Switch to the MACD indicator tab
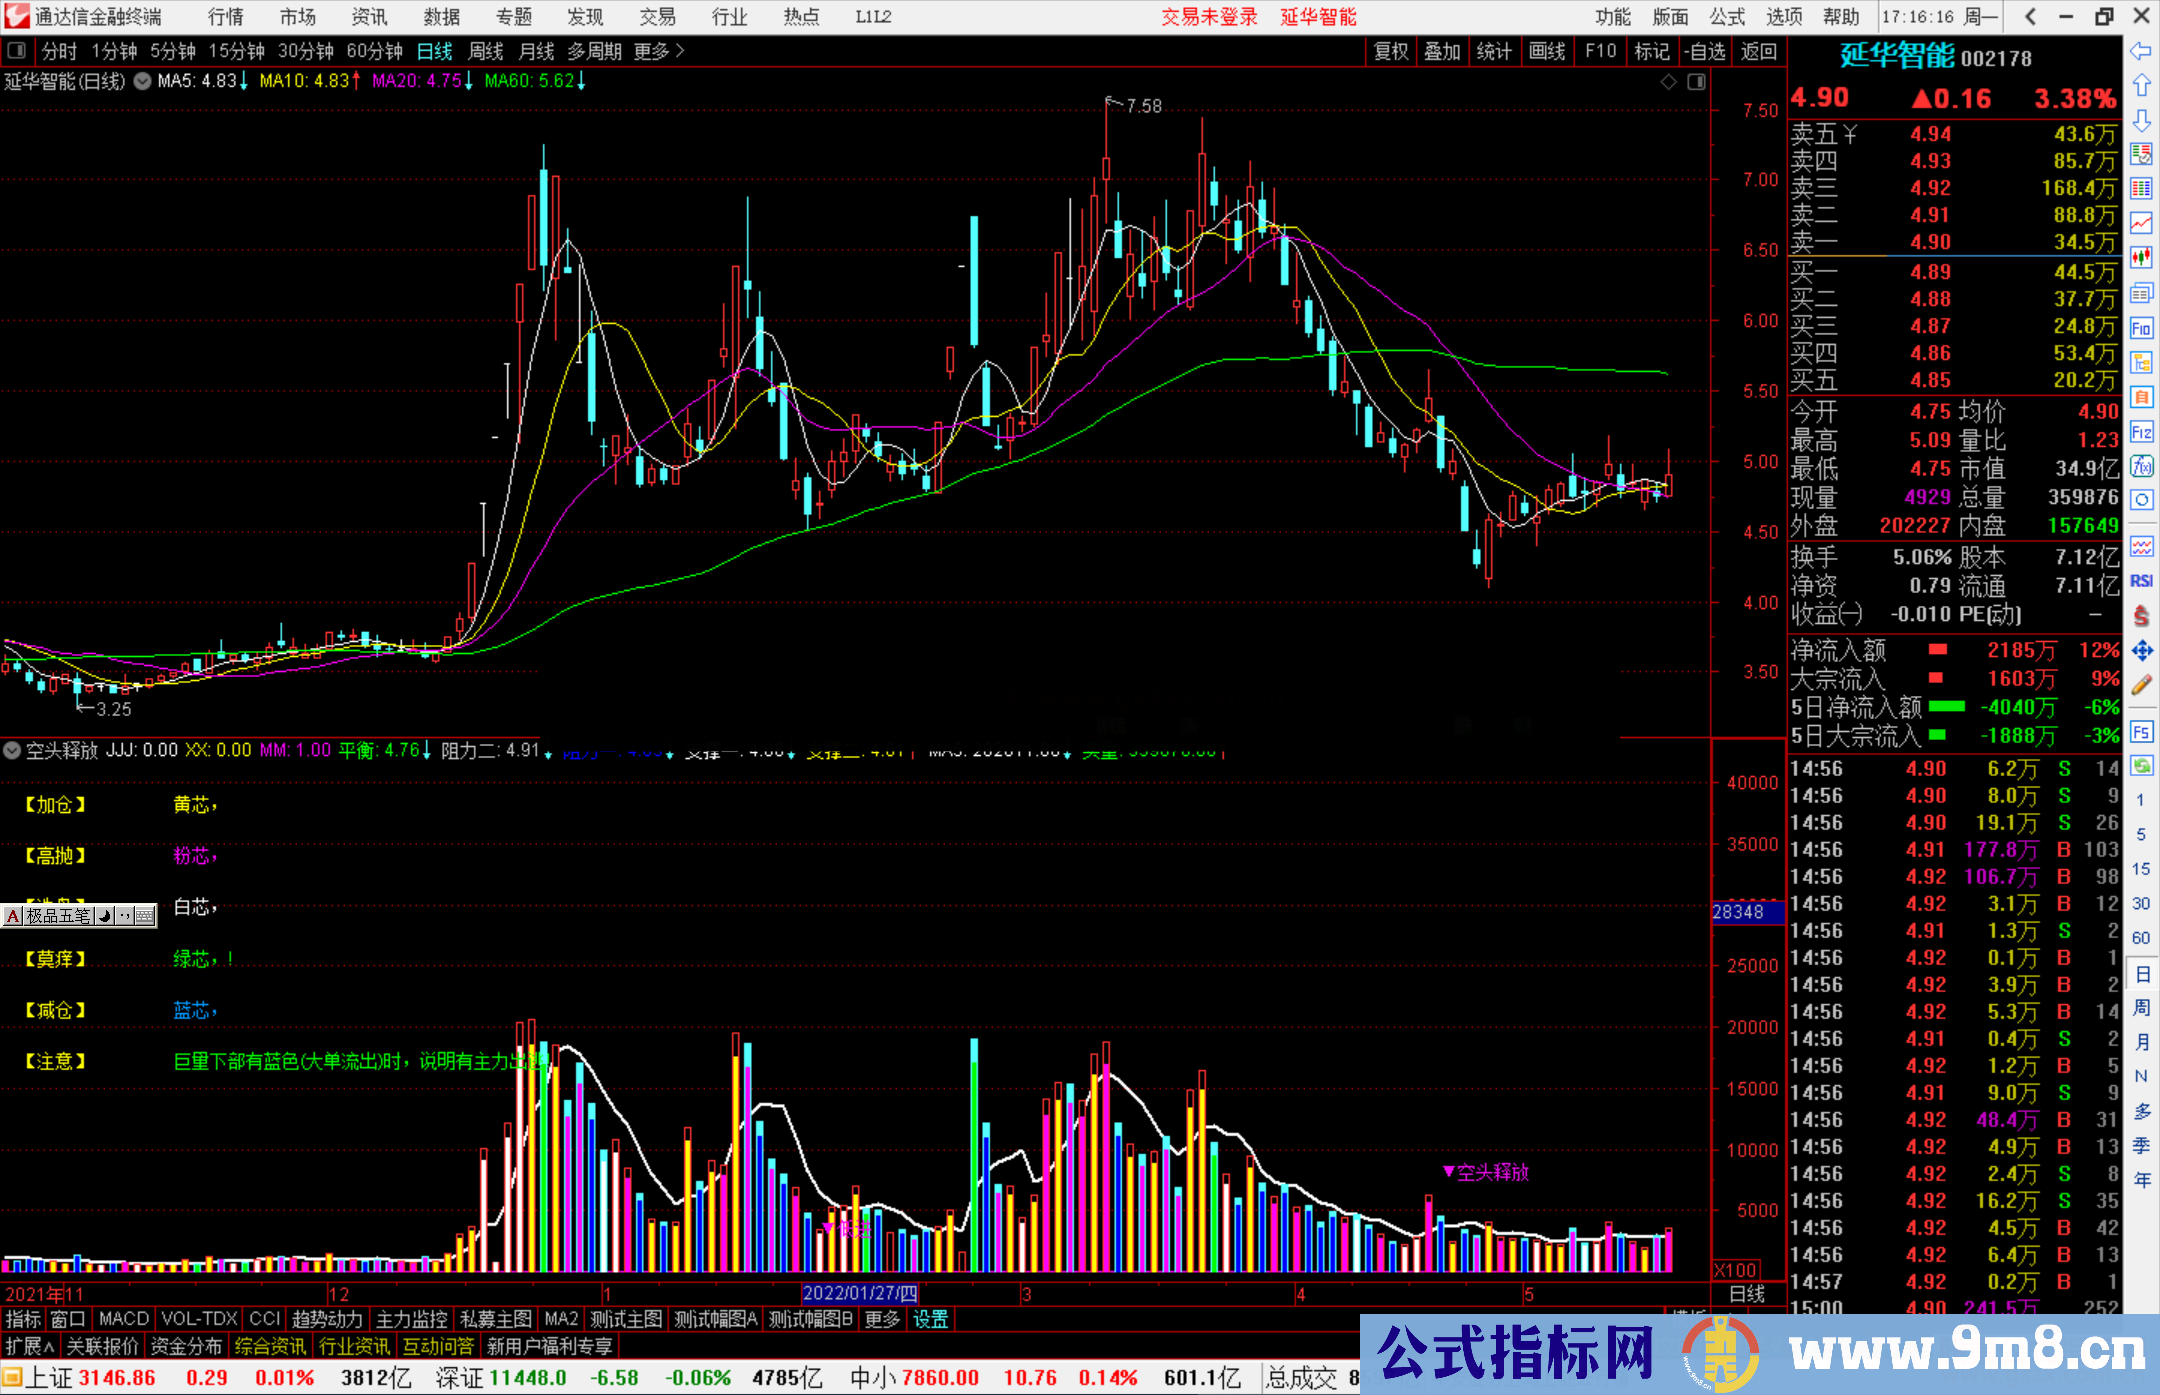 (124, 1319)
